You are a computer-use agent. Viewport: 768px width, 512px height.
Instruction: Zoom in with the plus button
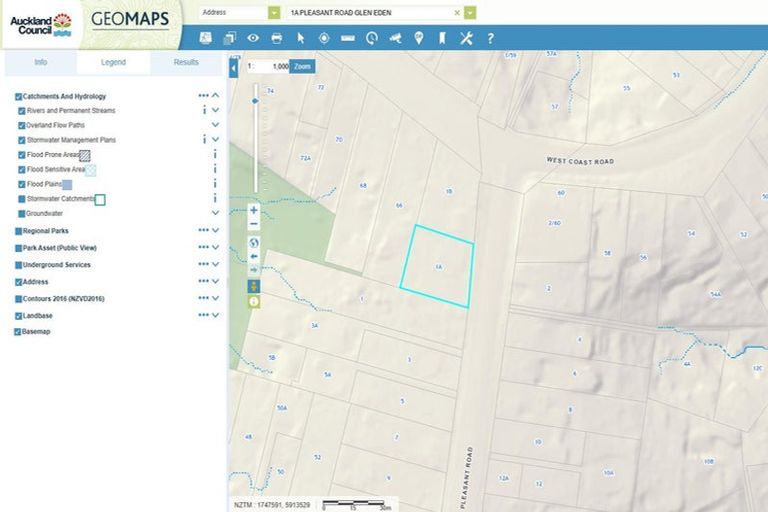(x=254, y=211)
